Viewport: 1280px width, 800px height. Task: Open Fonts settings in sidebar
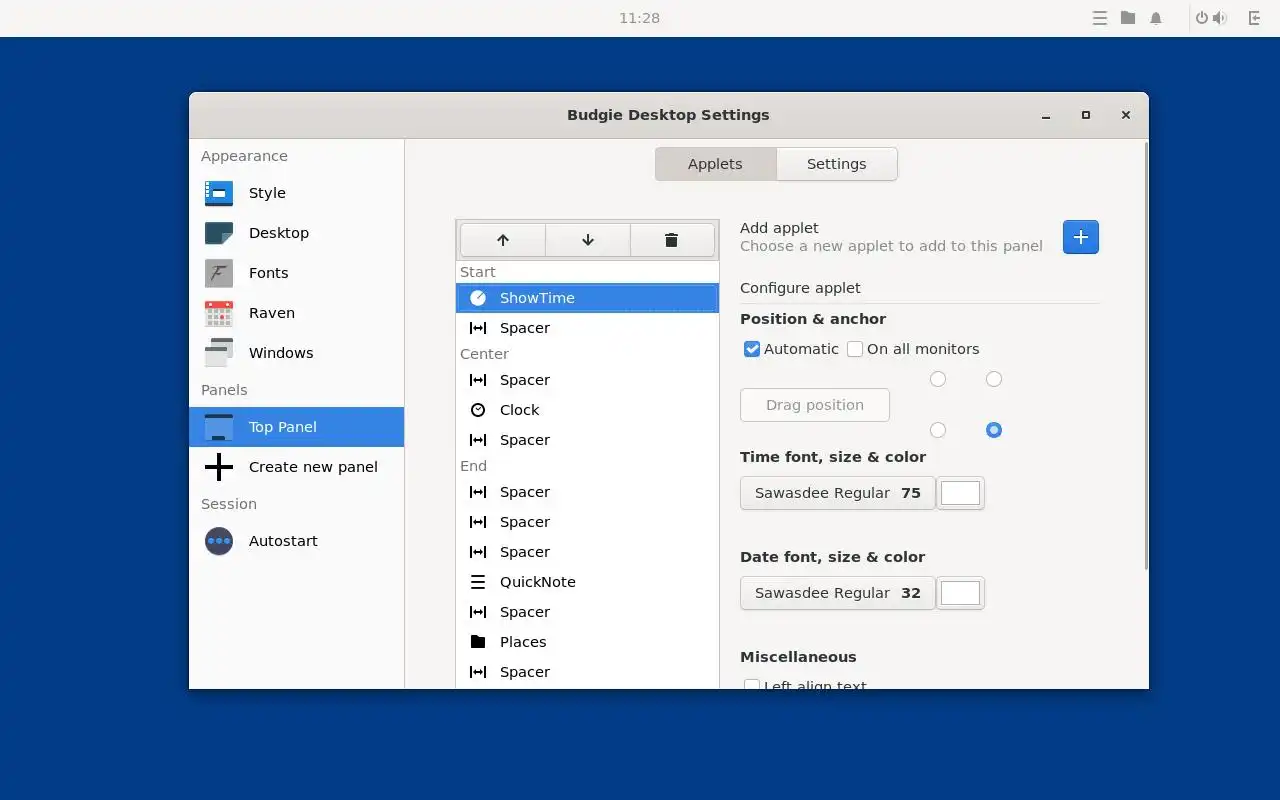(296, 273)
